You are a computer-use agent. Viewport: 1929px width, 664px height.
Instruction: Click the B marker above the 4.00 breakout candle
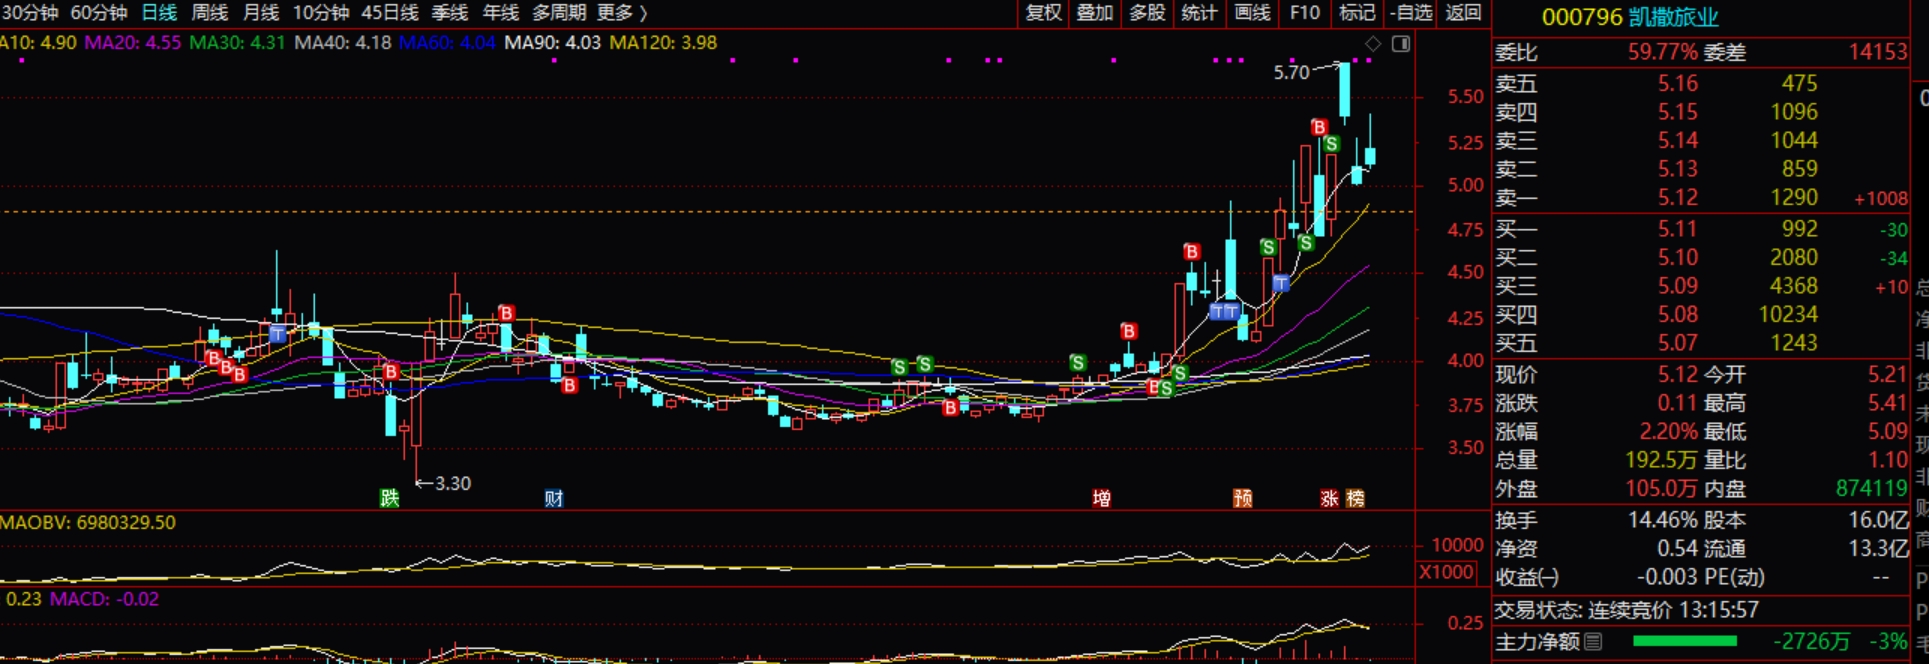click(x=1129, y=331)
